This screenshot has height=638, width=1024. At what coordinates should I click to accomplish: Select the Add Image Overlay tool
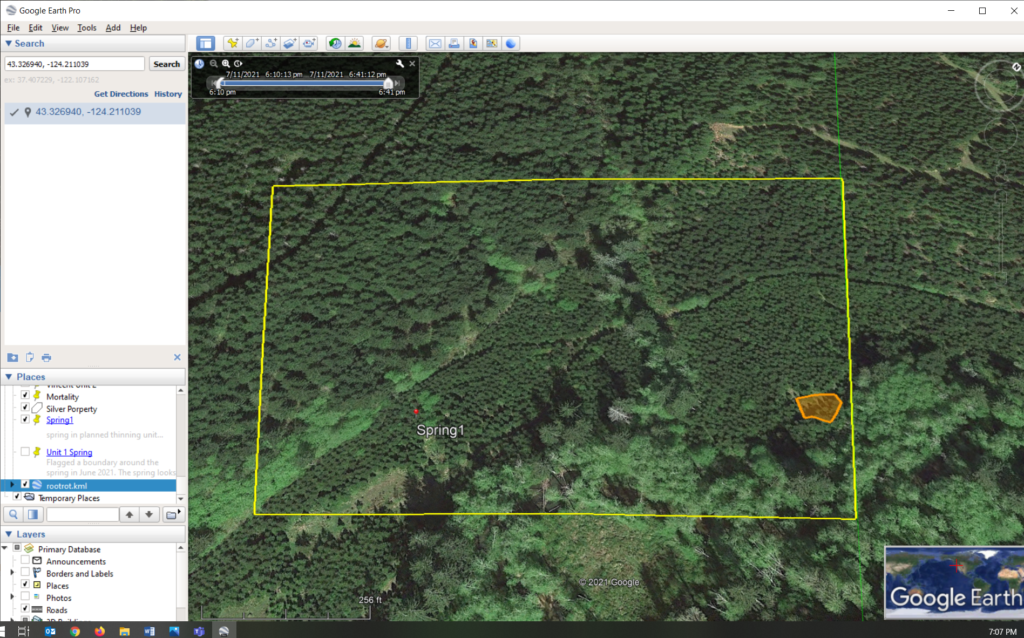coord(289,43)
